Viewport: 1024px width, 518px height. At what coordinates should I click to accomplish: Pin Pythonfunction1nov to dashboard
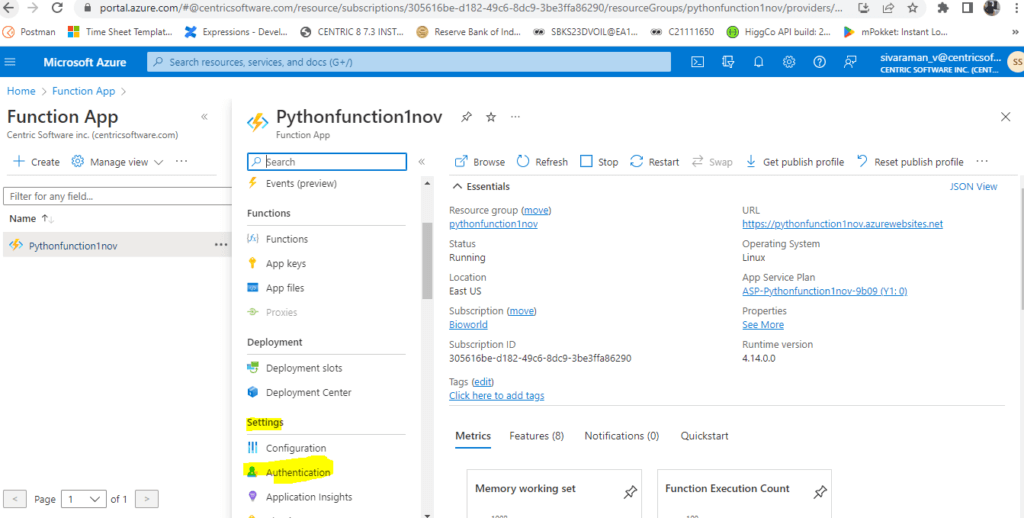click(x=466, y=117)
